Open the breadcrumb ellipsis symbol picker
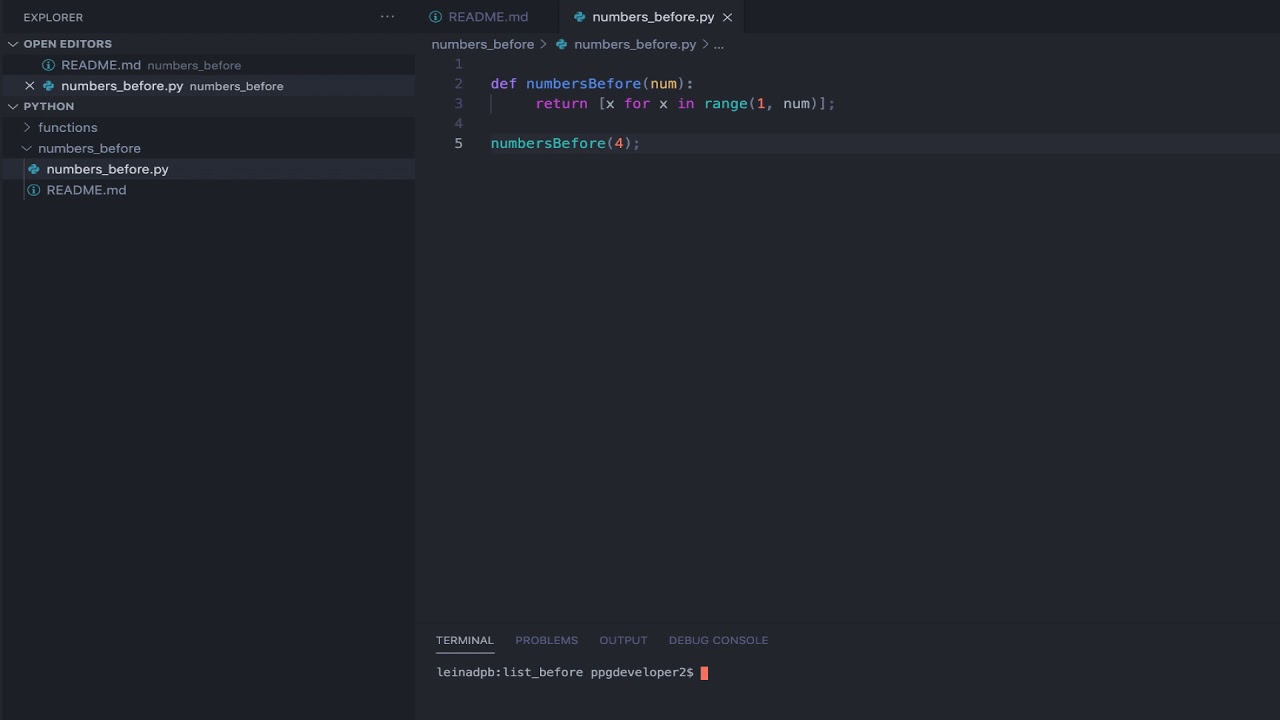The image size is (1280, 720). (718, 44)
